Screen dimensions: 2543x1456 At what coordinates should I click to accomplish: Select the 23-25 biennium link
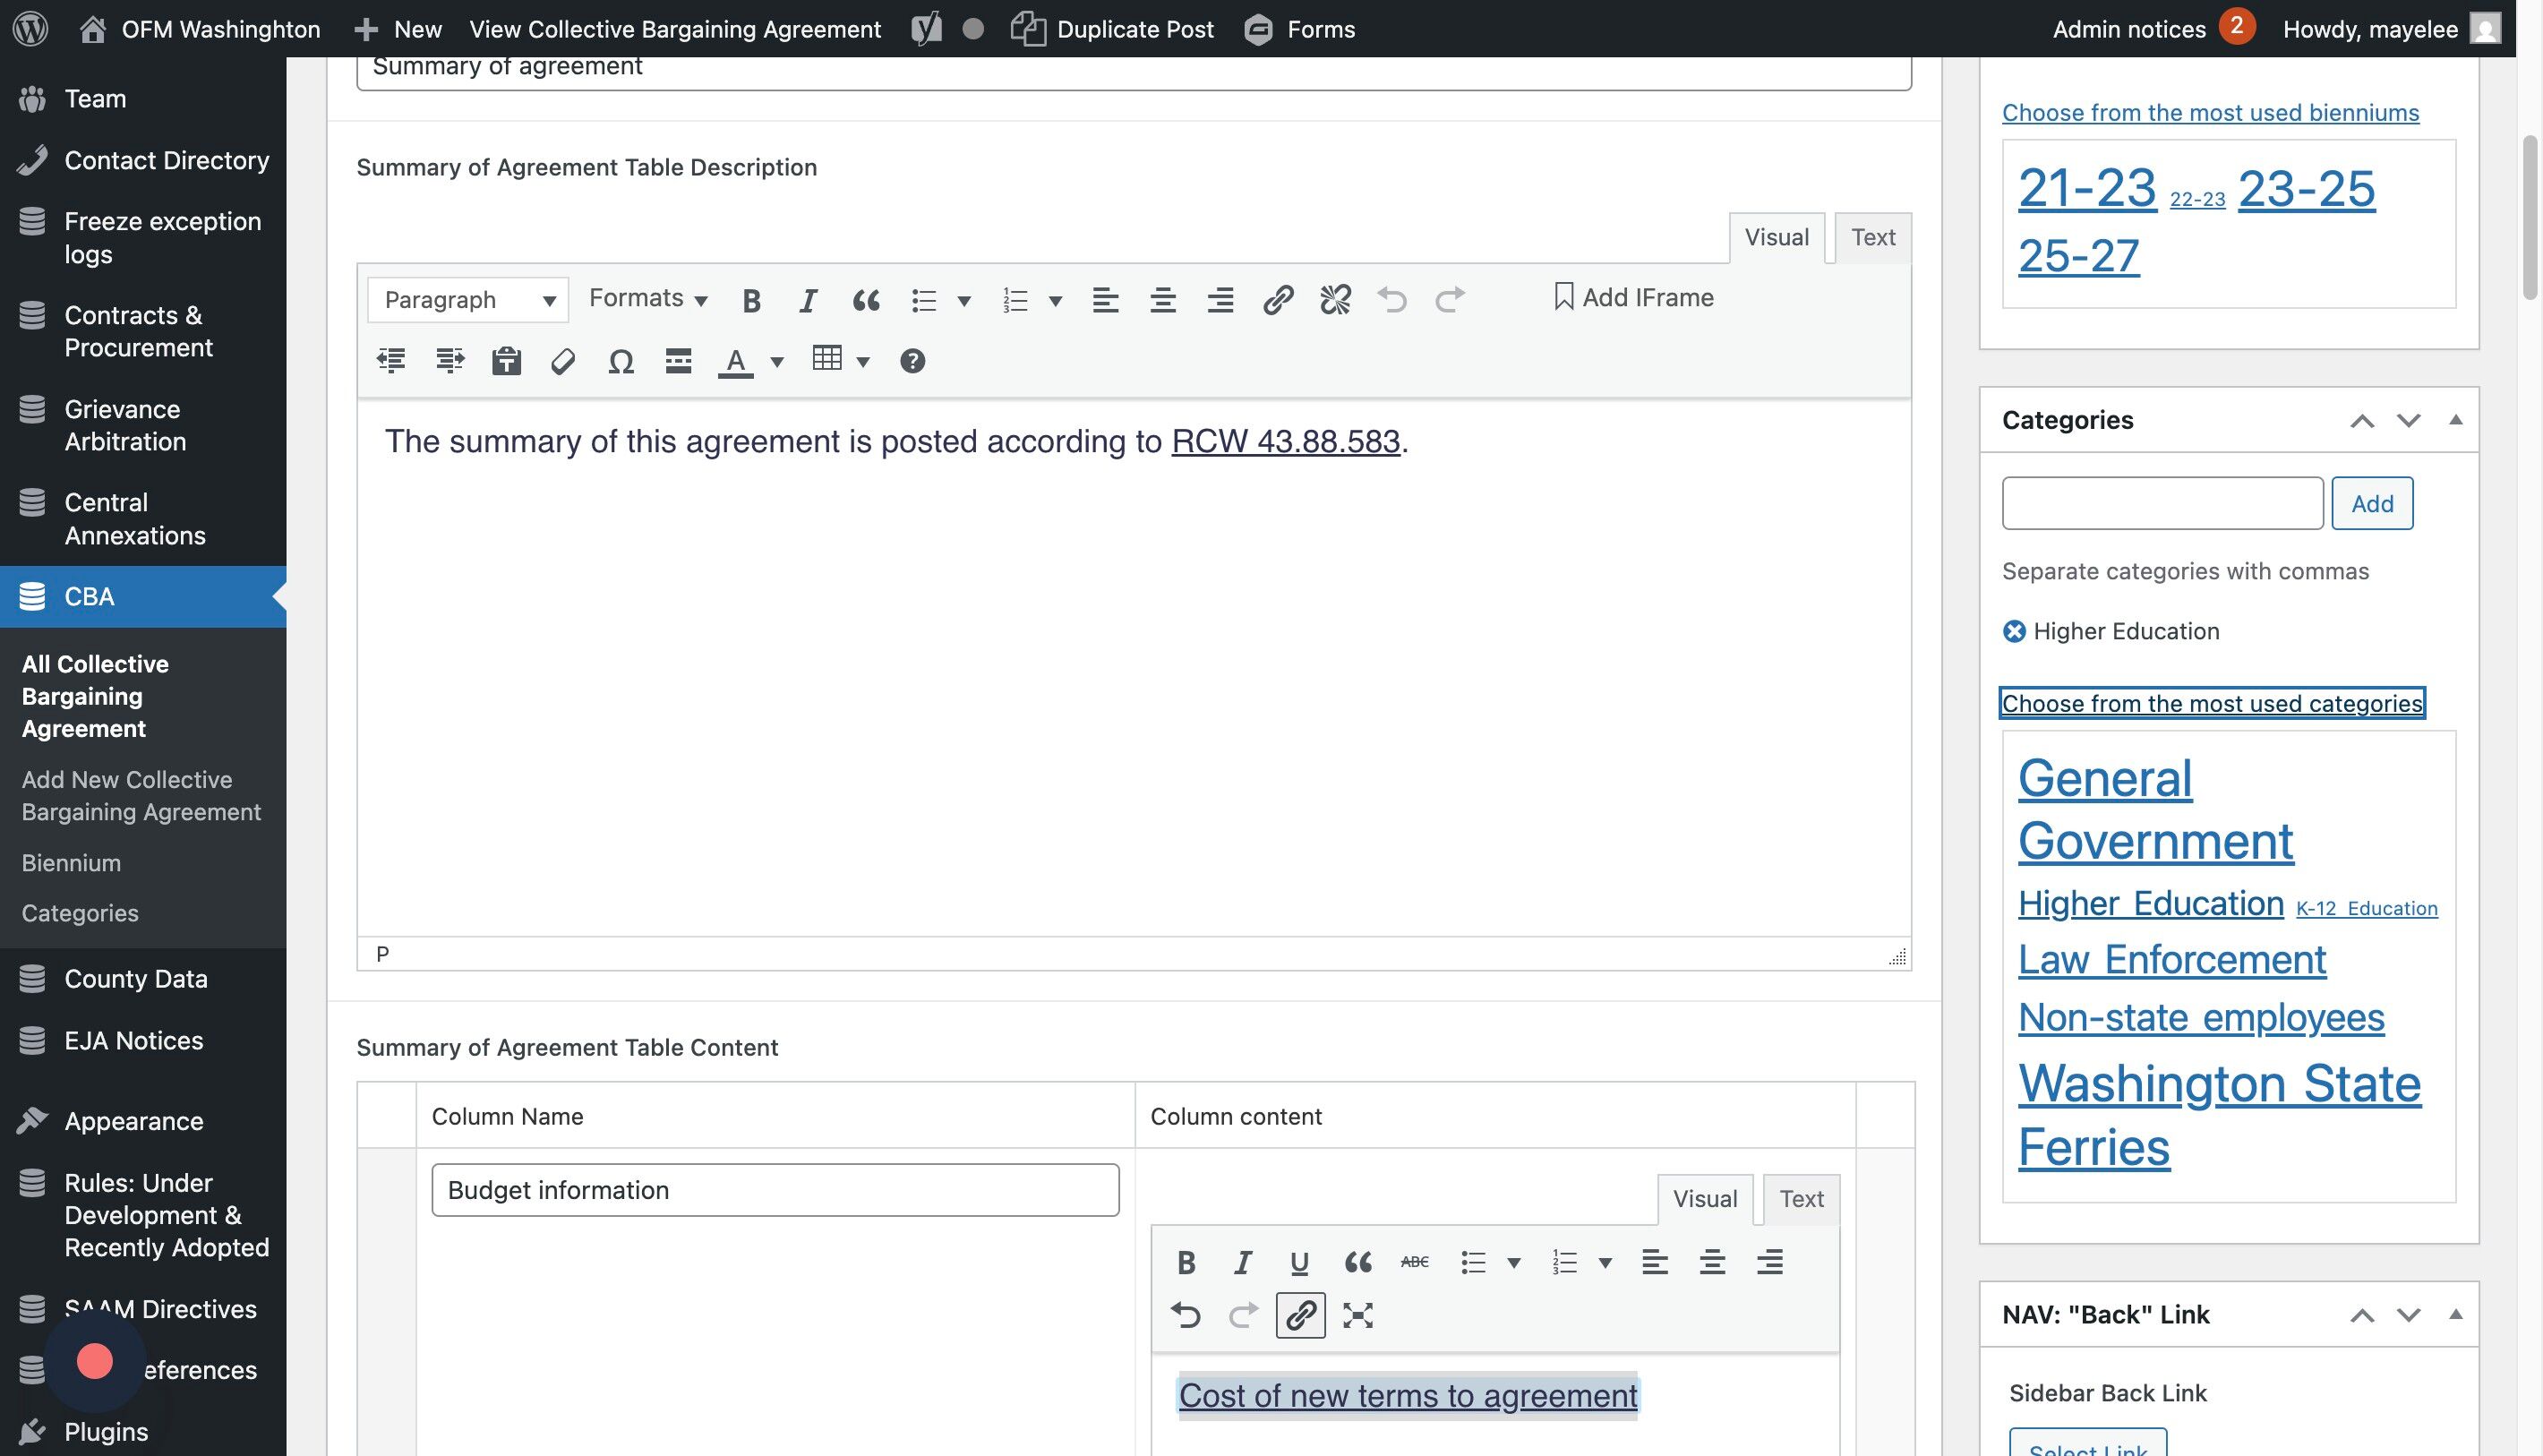(x=2306, y=188)
